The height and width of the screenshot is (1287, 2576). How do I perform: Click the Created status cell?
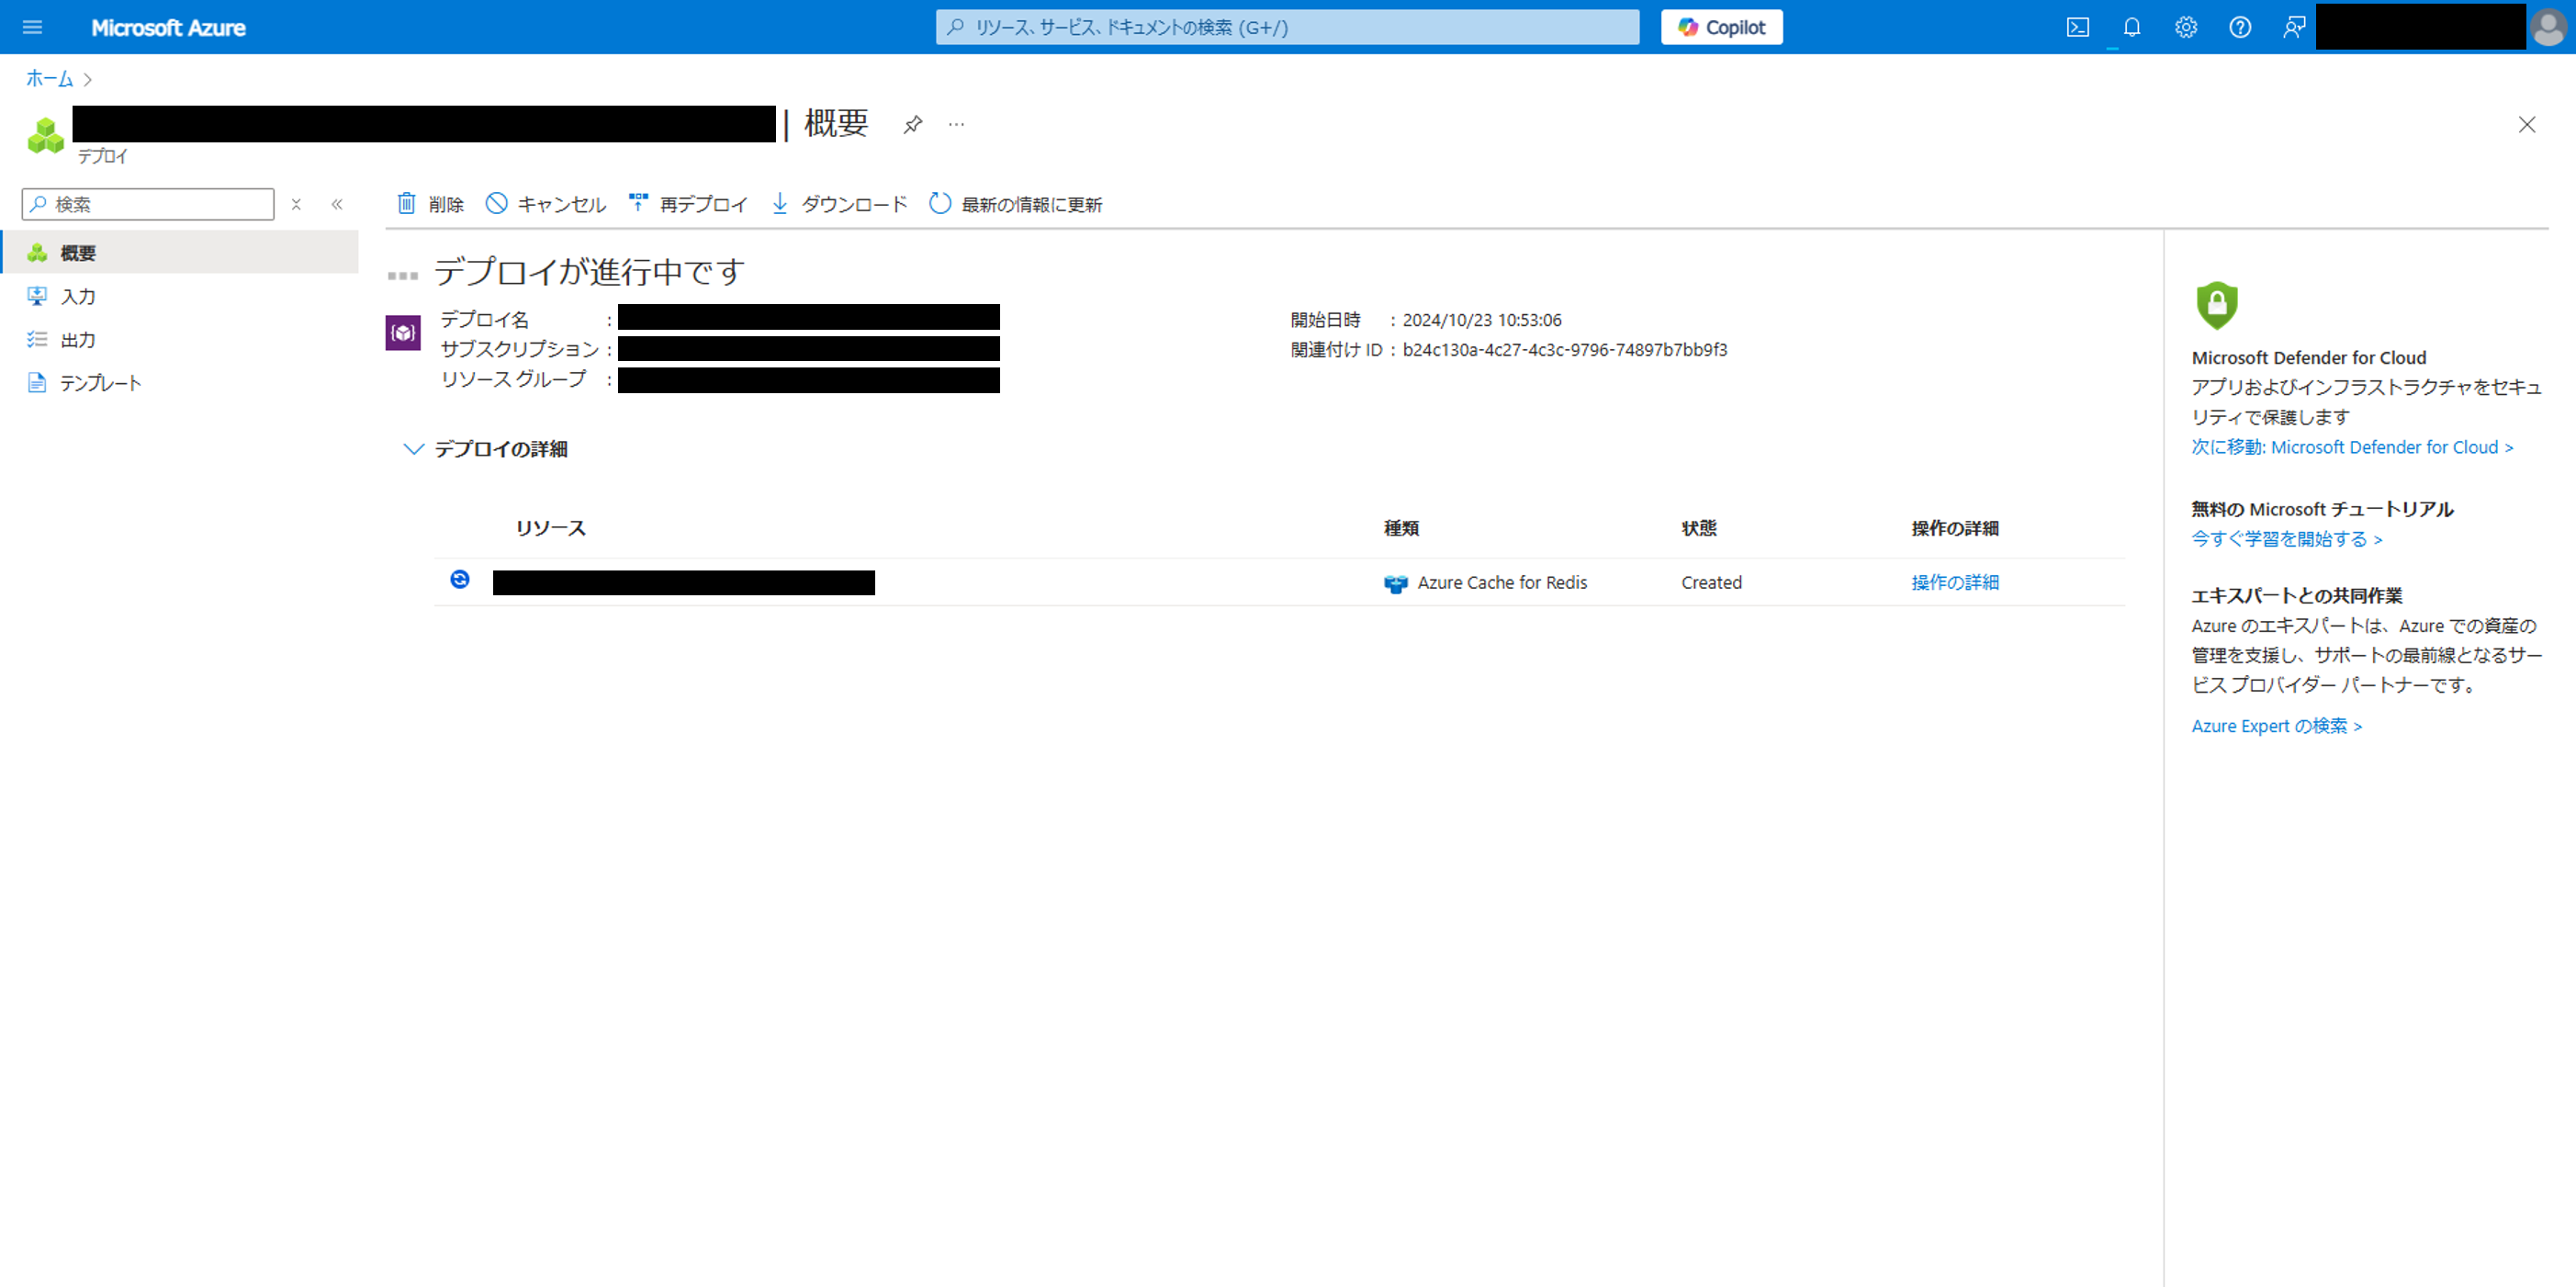coord(1711,582)
